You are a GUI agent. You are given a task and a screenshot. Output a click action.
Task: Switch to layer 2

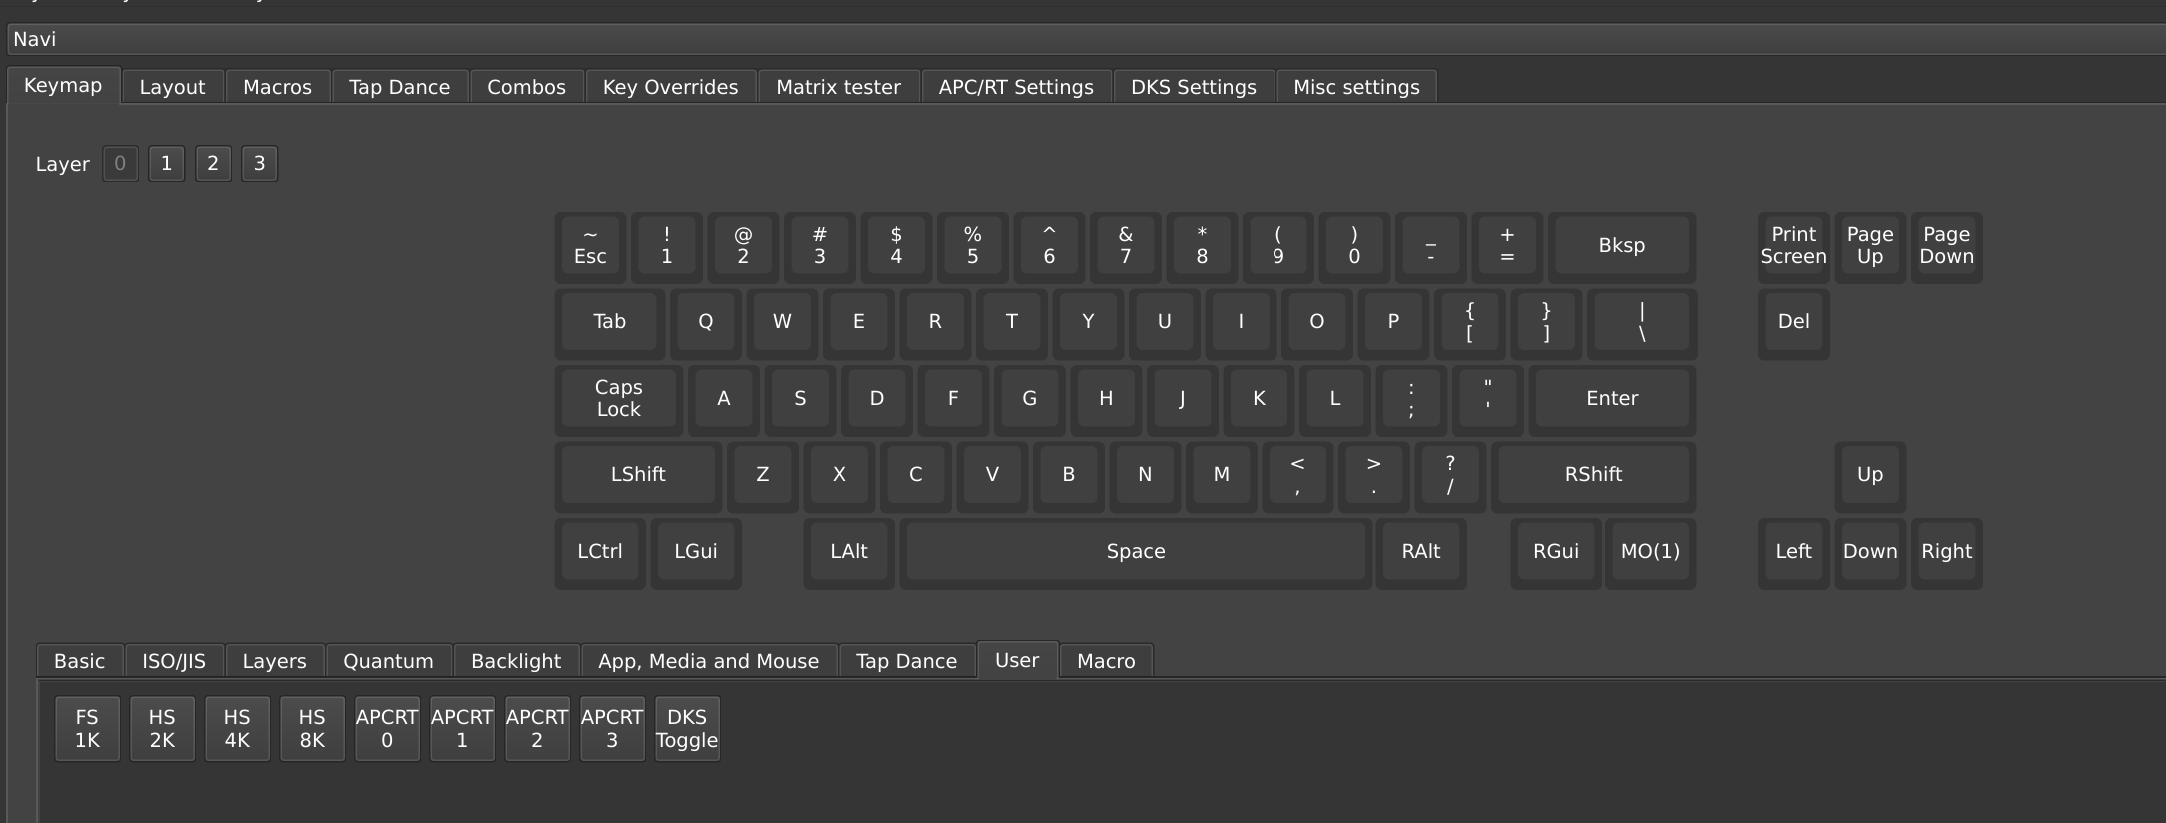213,163
